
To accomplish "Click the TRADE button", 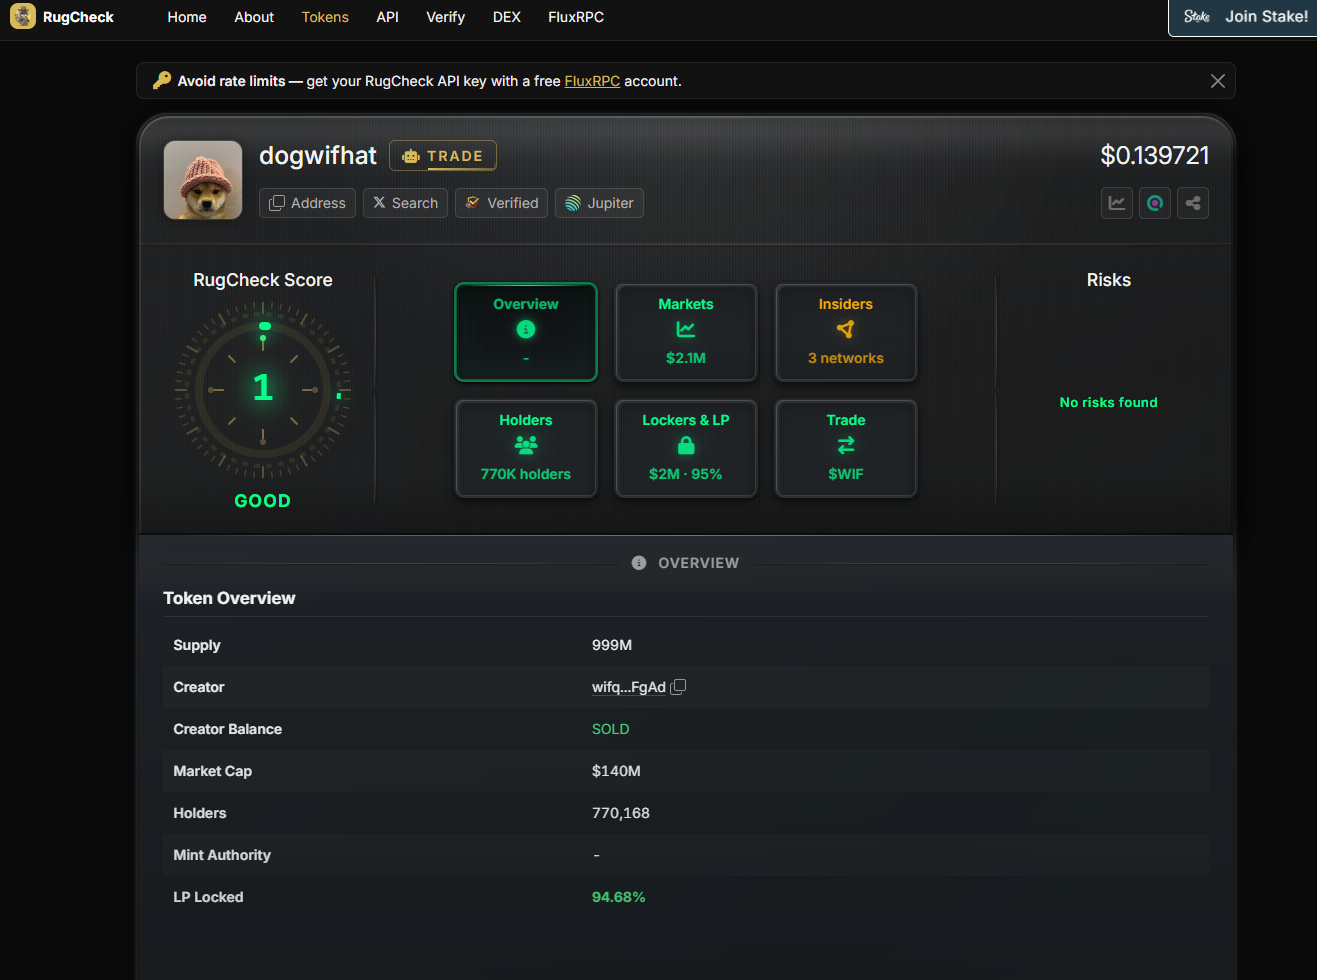I will tap(443, 156).
